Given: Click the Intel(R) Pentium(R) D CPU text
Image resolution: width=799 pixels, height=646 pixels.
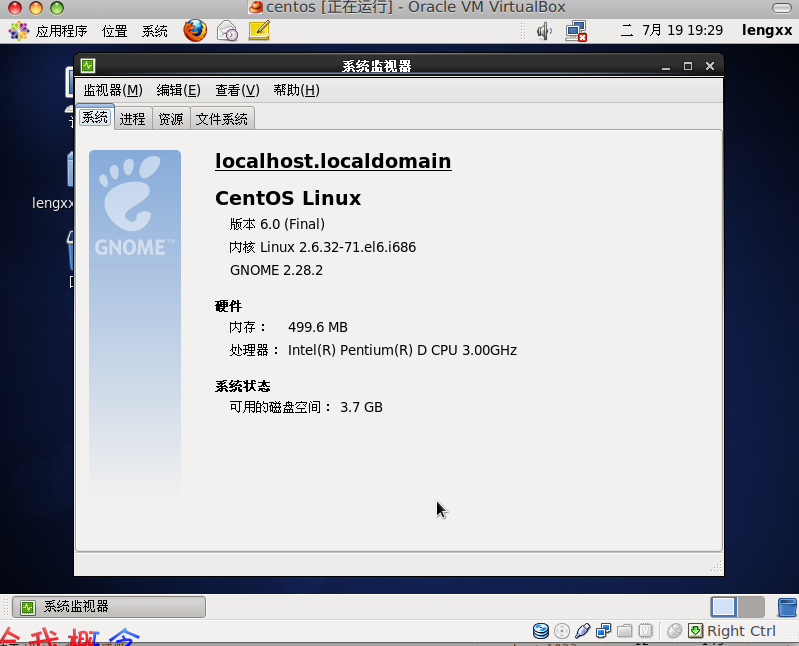Looking at the screenshot, I should coord(402,350).
